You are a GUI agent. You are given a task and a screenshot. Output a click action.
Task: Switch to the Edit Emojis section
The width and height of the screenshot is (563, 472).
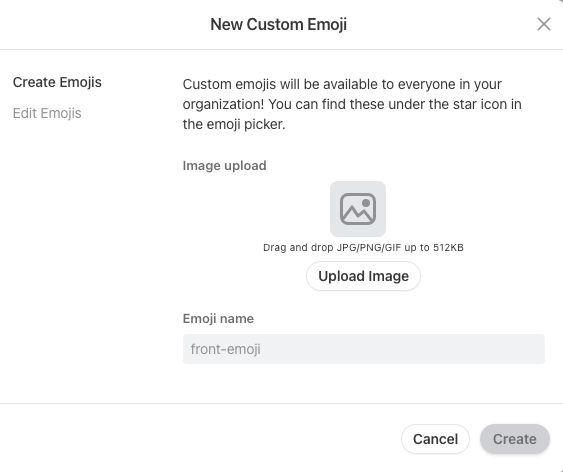point(47,113)
